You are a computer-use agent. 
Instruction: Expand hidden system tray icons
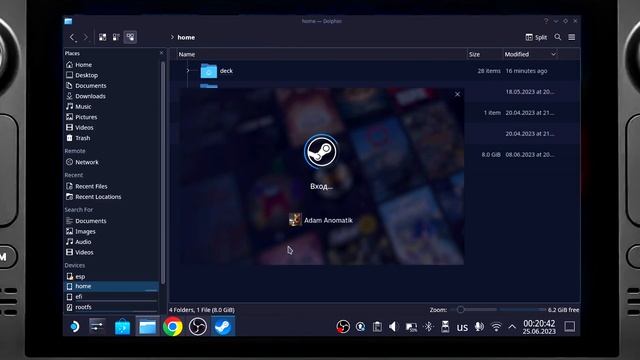click(512, 327)
